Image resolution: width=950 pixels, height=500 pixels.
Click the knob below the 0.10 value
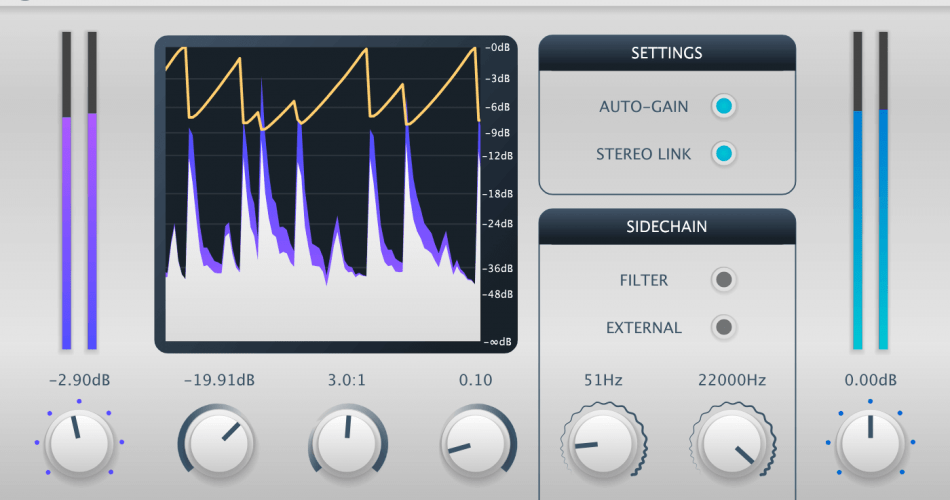(x=476, y=443)
